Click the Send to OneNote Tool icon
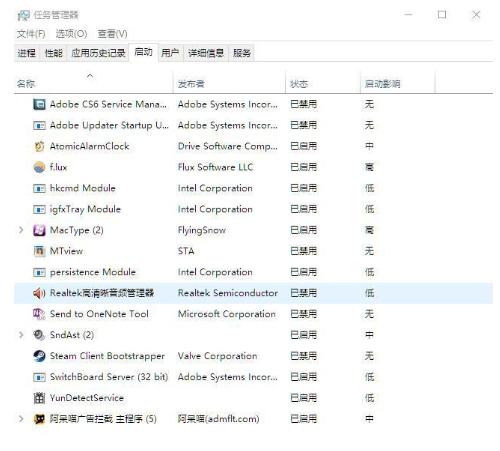 (39, 314)
